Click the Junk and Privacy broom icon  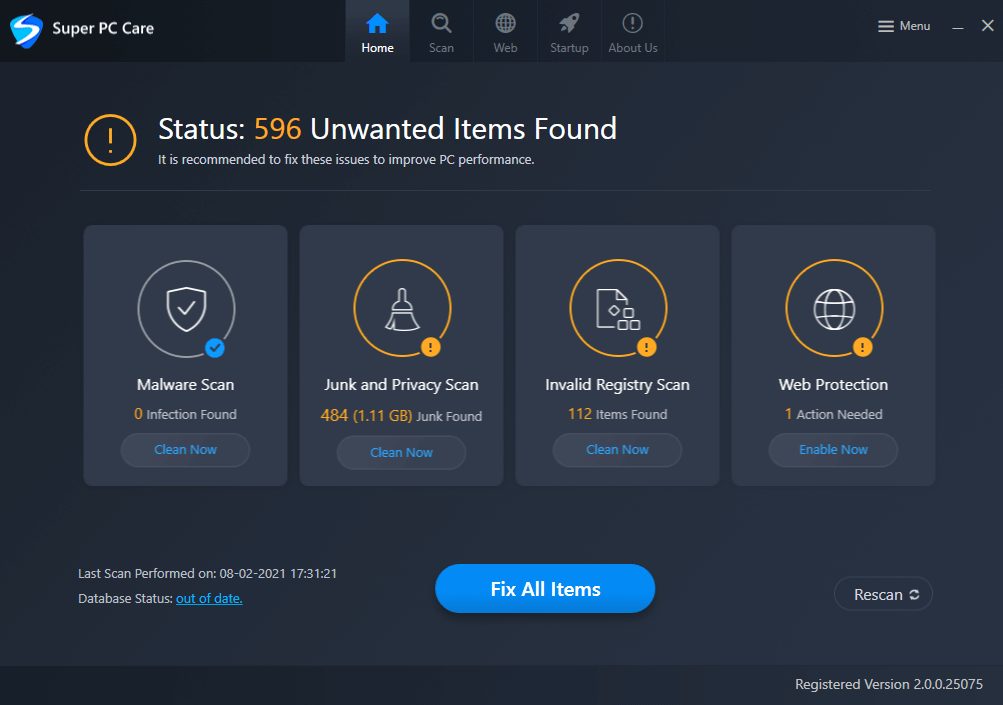click(x=402, y=310)
